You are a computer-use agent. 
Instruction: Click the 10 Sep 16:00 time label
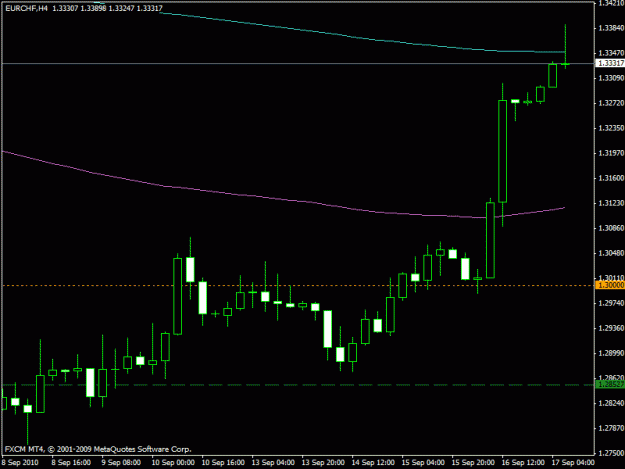point(223,462)
